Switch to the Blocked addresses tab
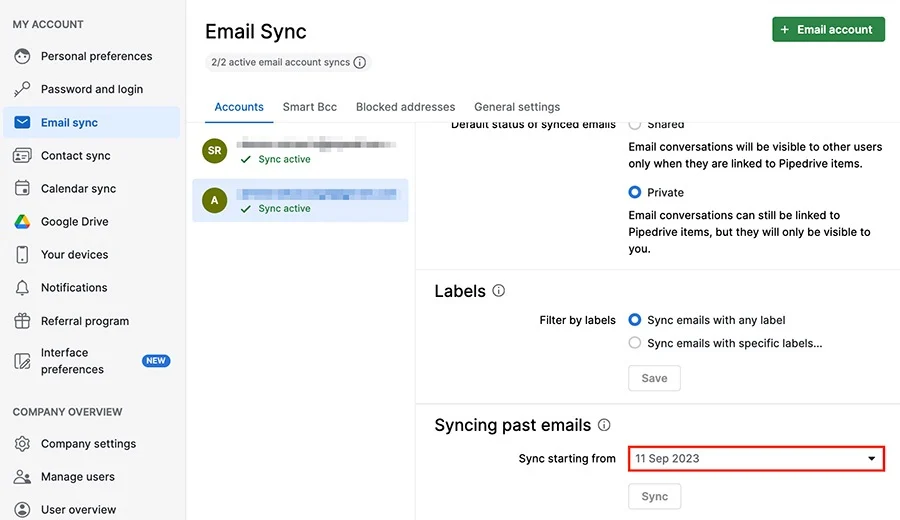900x520 pixels. tap(405, 107)
